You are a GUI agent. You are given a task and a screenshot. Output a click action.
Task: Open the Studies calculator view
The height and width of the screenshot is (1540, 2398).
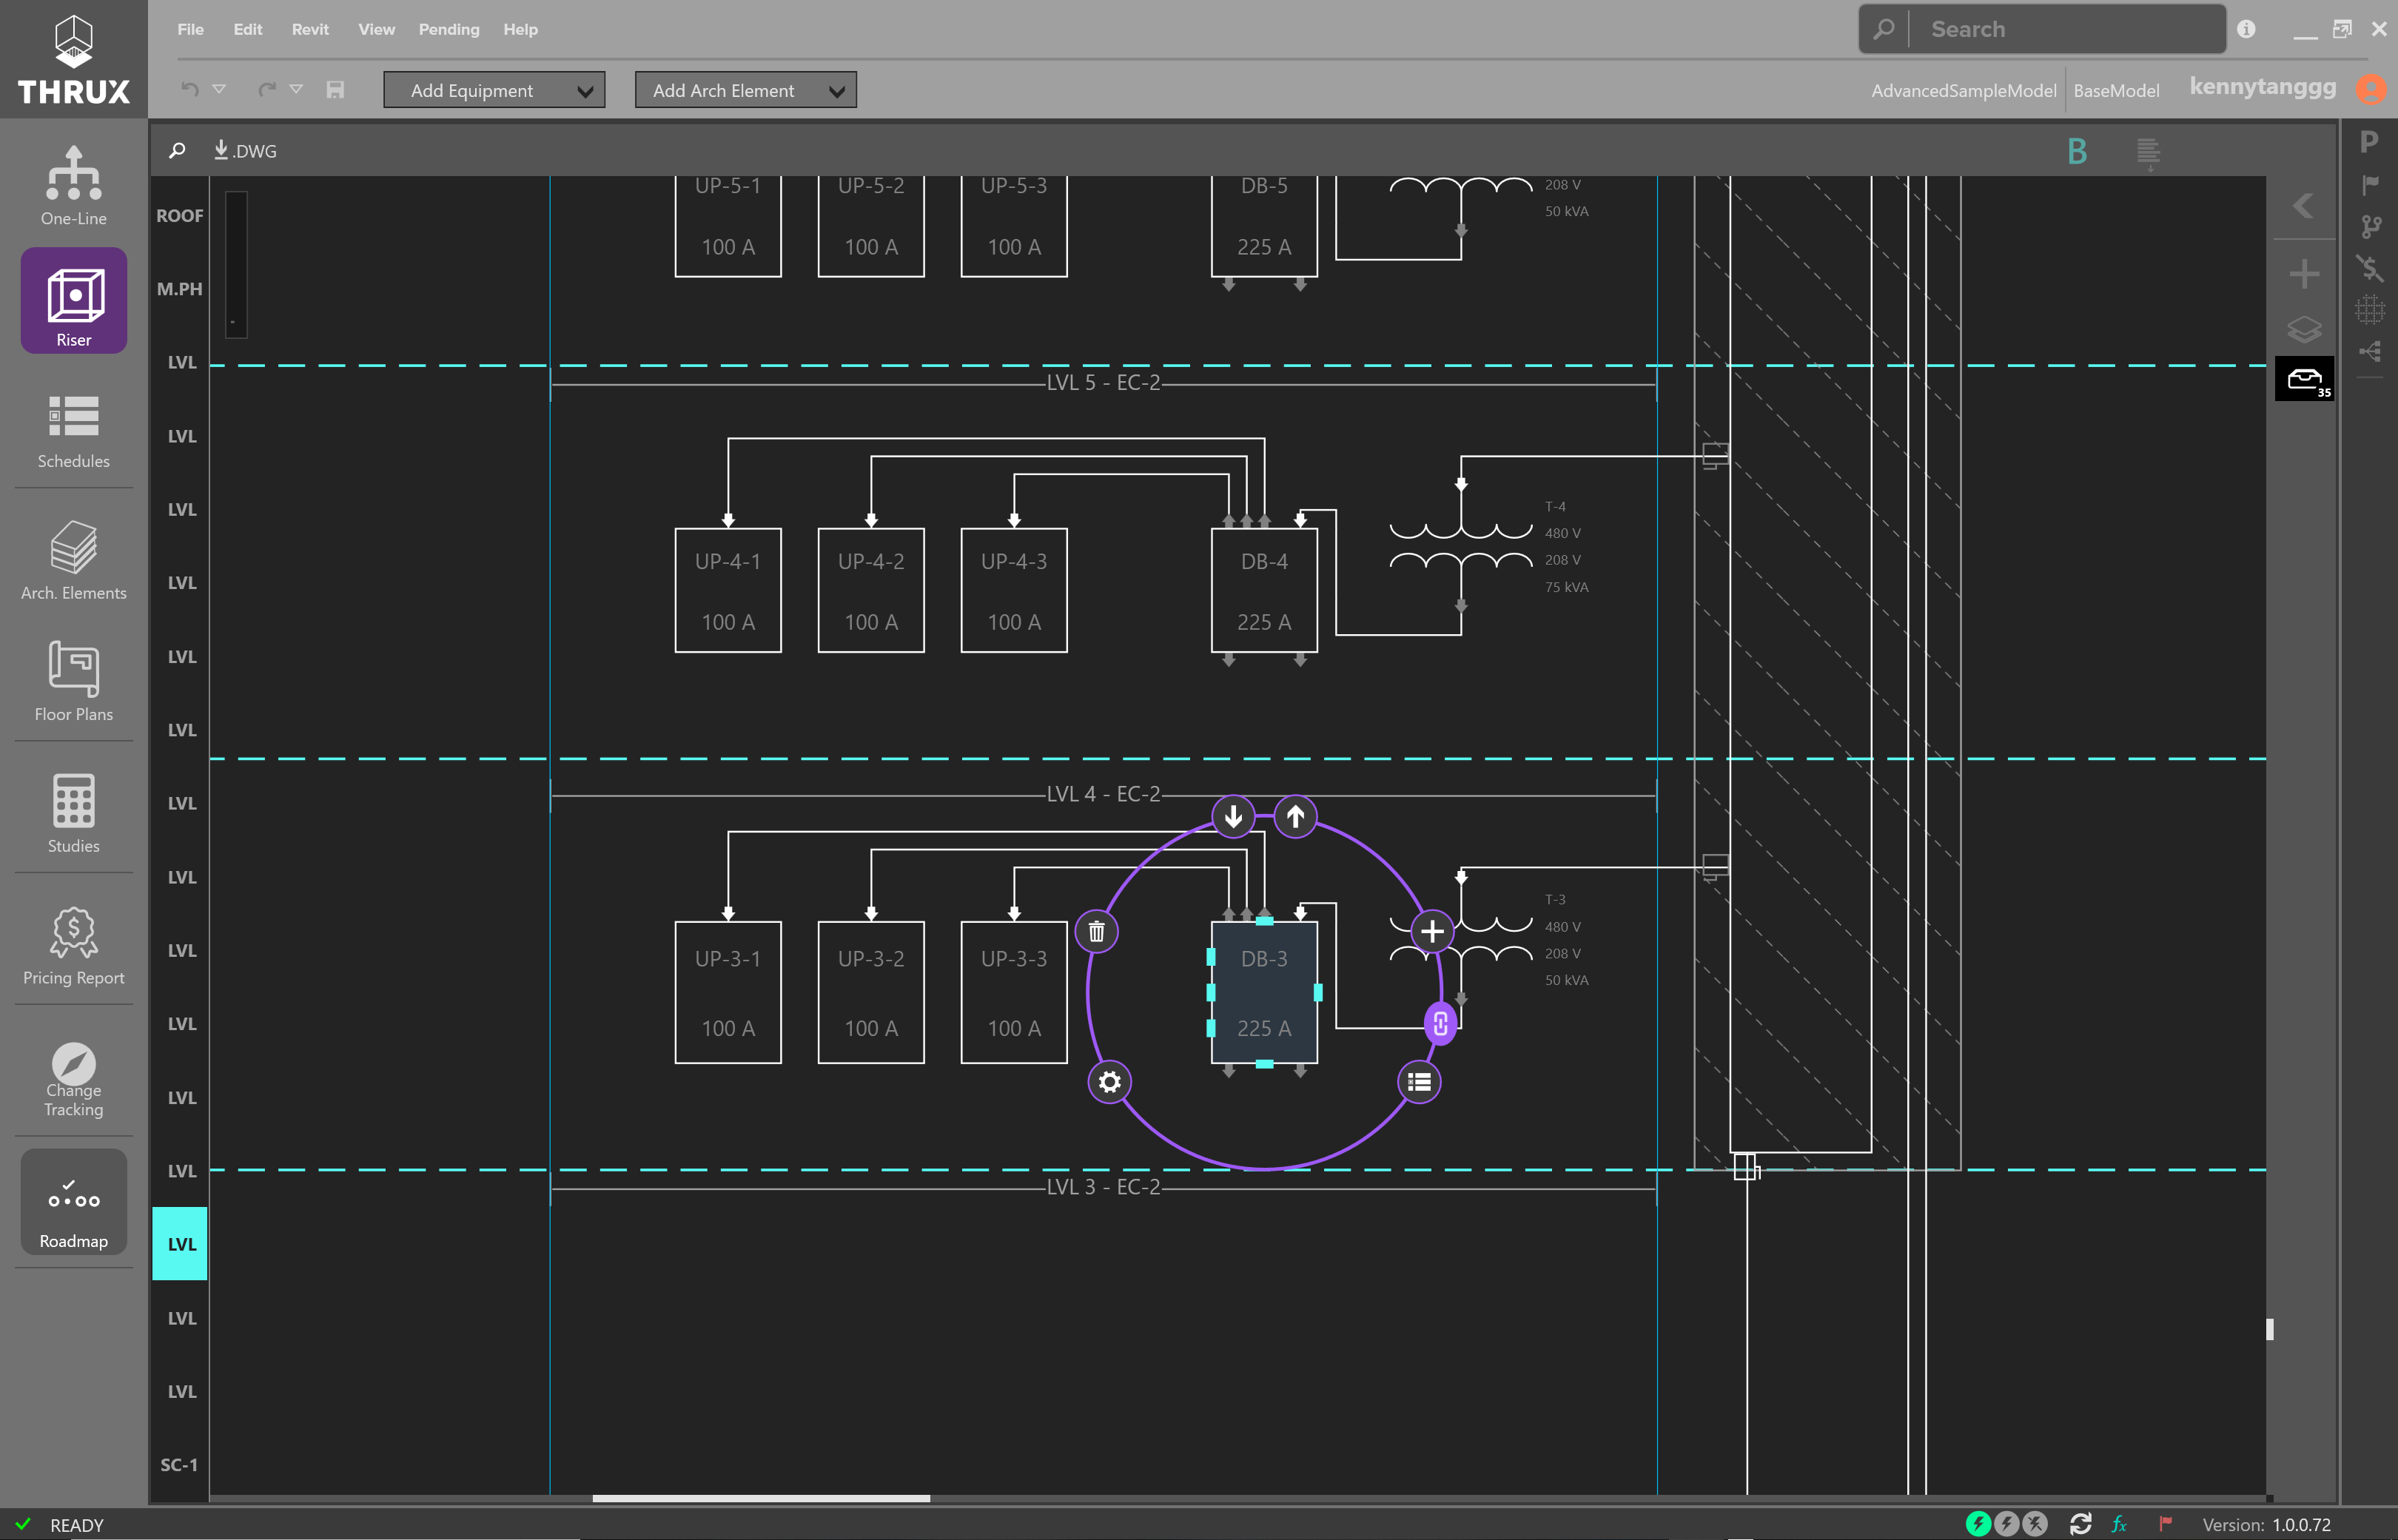[73, 814]
